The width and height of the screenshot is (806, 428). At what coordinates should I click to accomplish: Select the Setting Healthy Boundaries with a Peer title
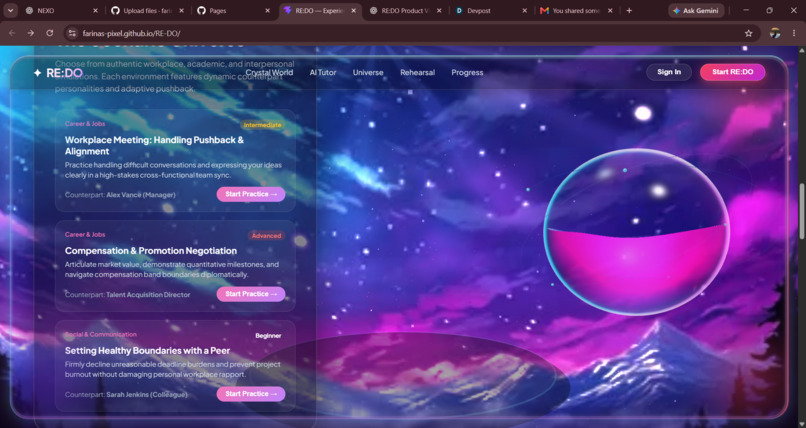click(x=147, y=350)
